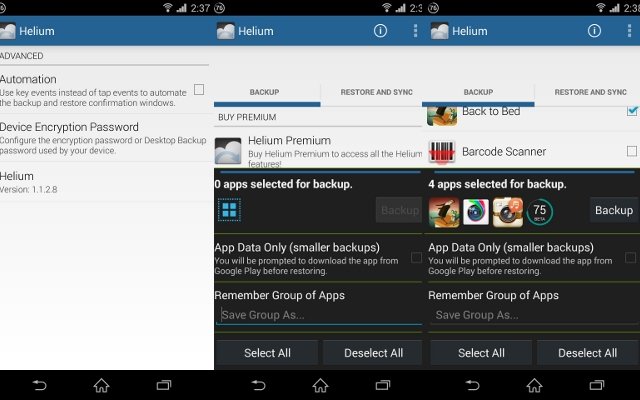Focus Save Group As field on right screen
Viewport: 640px width, 400px height.
(x=534, y=315)
